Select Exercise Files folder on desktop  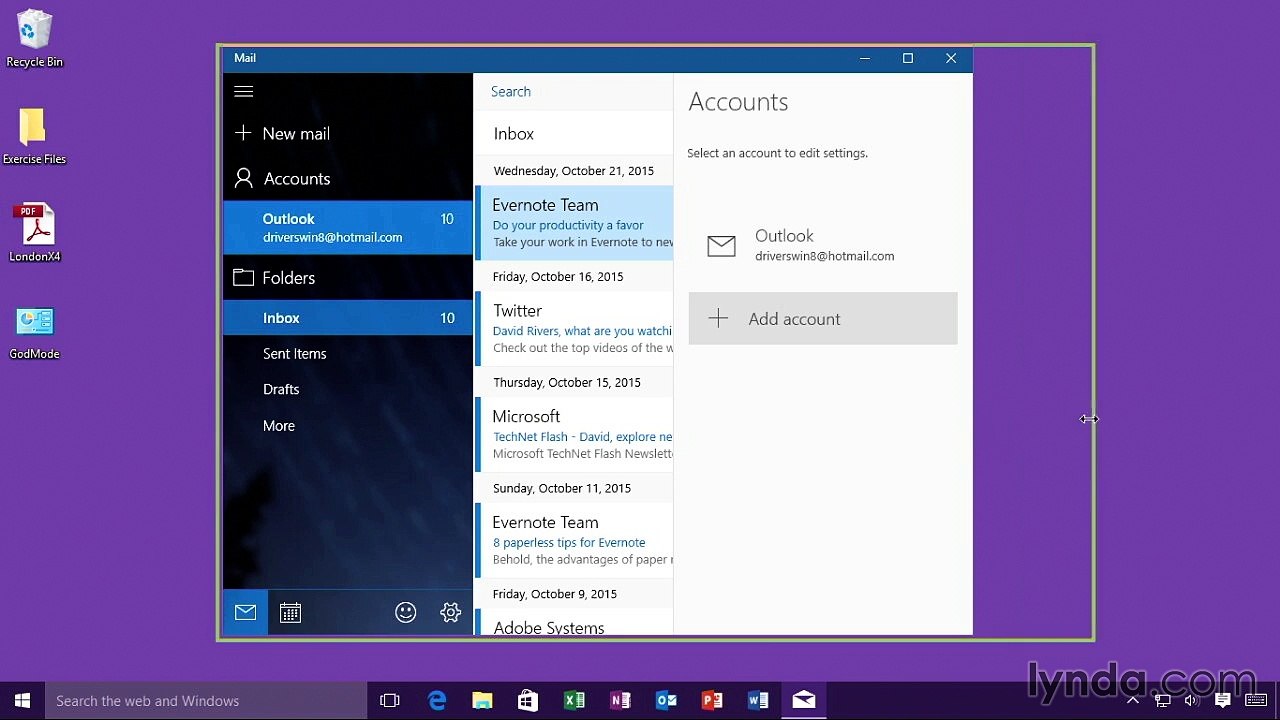tap(34, 136)
